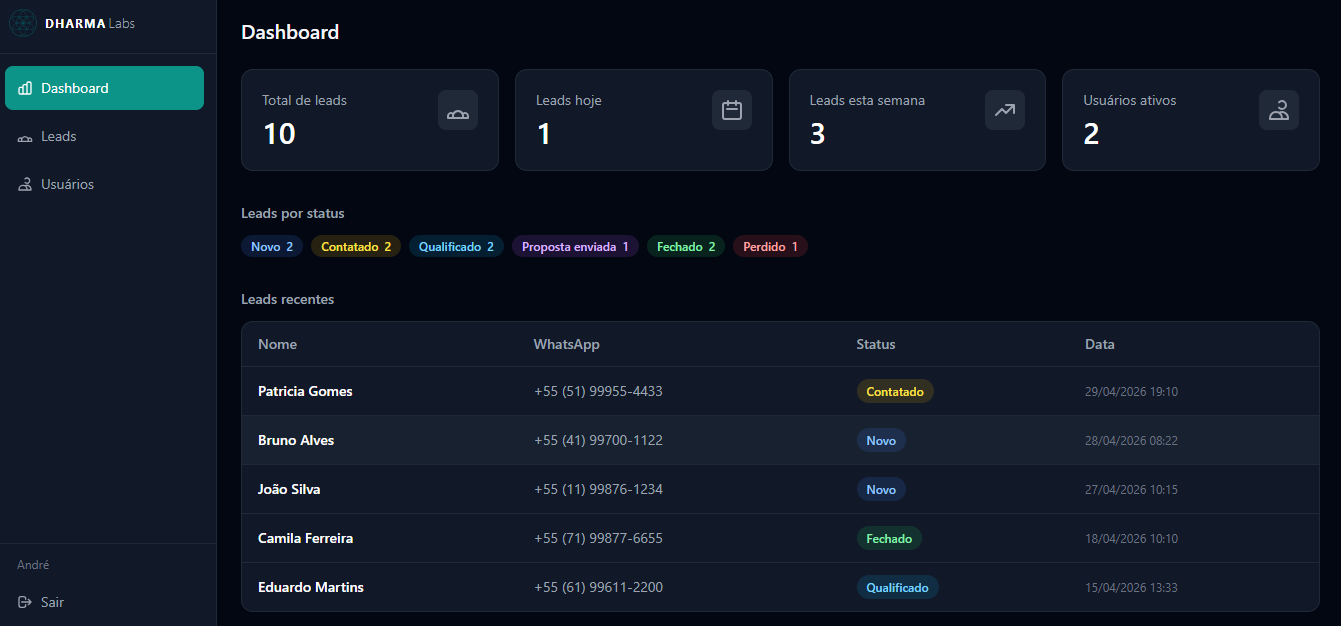The height and width of the screenshot is (626, 1341).
Task: Click the date 18/04/2026 10:10
Action: tap(1131, 538)
